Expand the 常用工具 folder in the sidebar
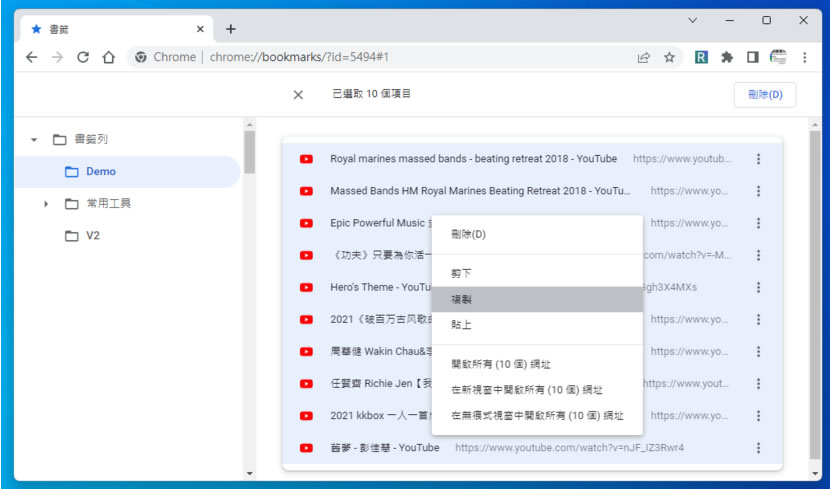 [46, 204]
